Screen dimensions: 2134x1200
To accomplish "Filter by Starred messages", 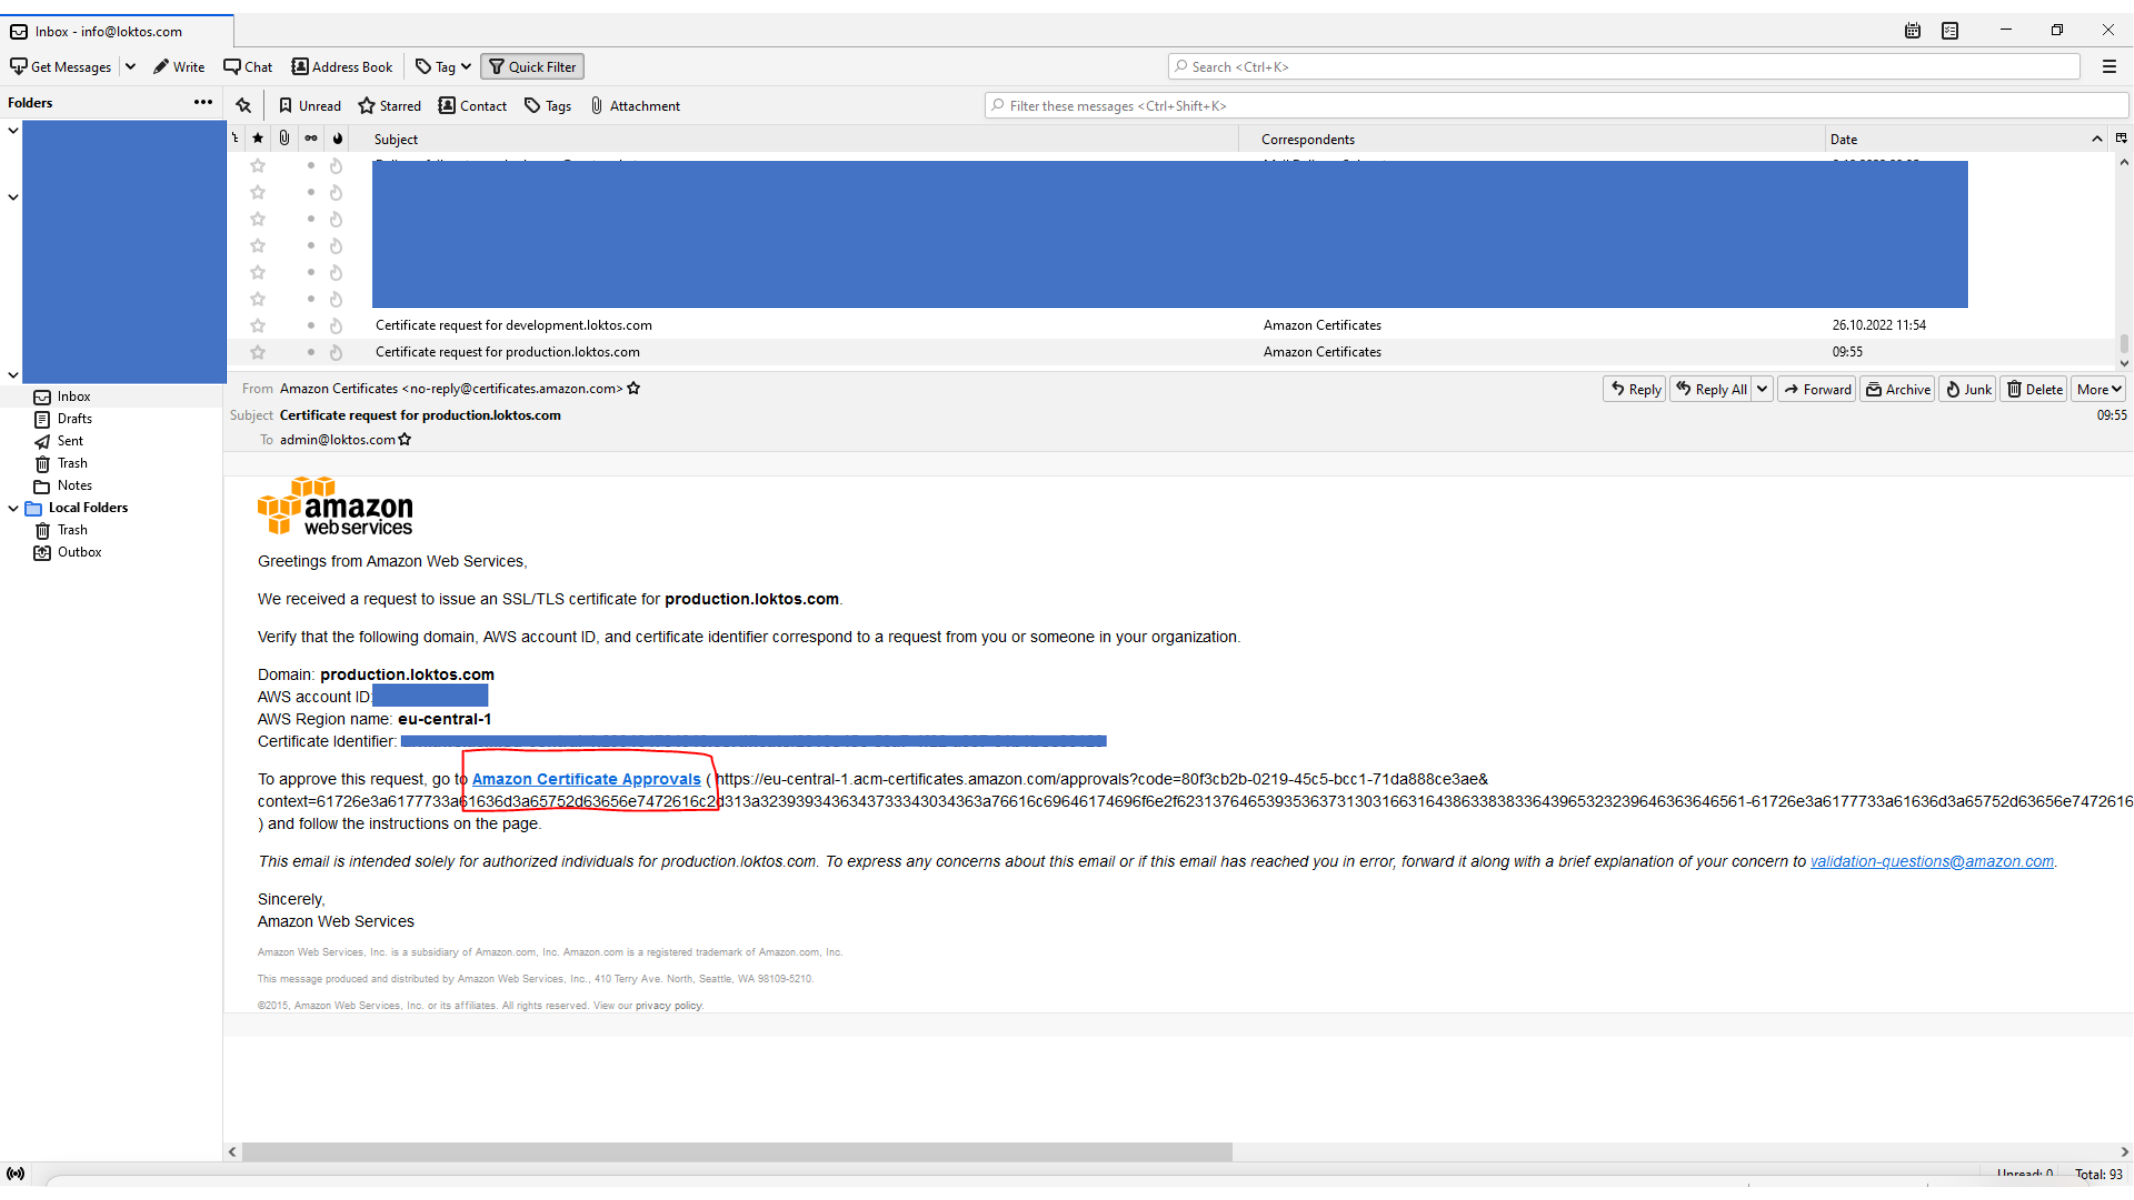I will [390, 106].
